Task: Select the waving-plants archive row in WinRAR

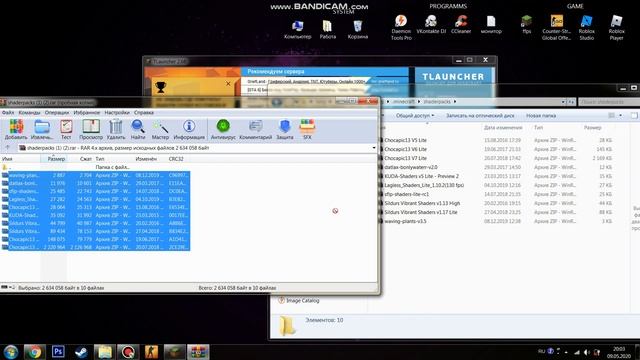Action: click(95, 175)
